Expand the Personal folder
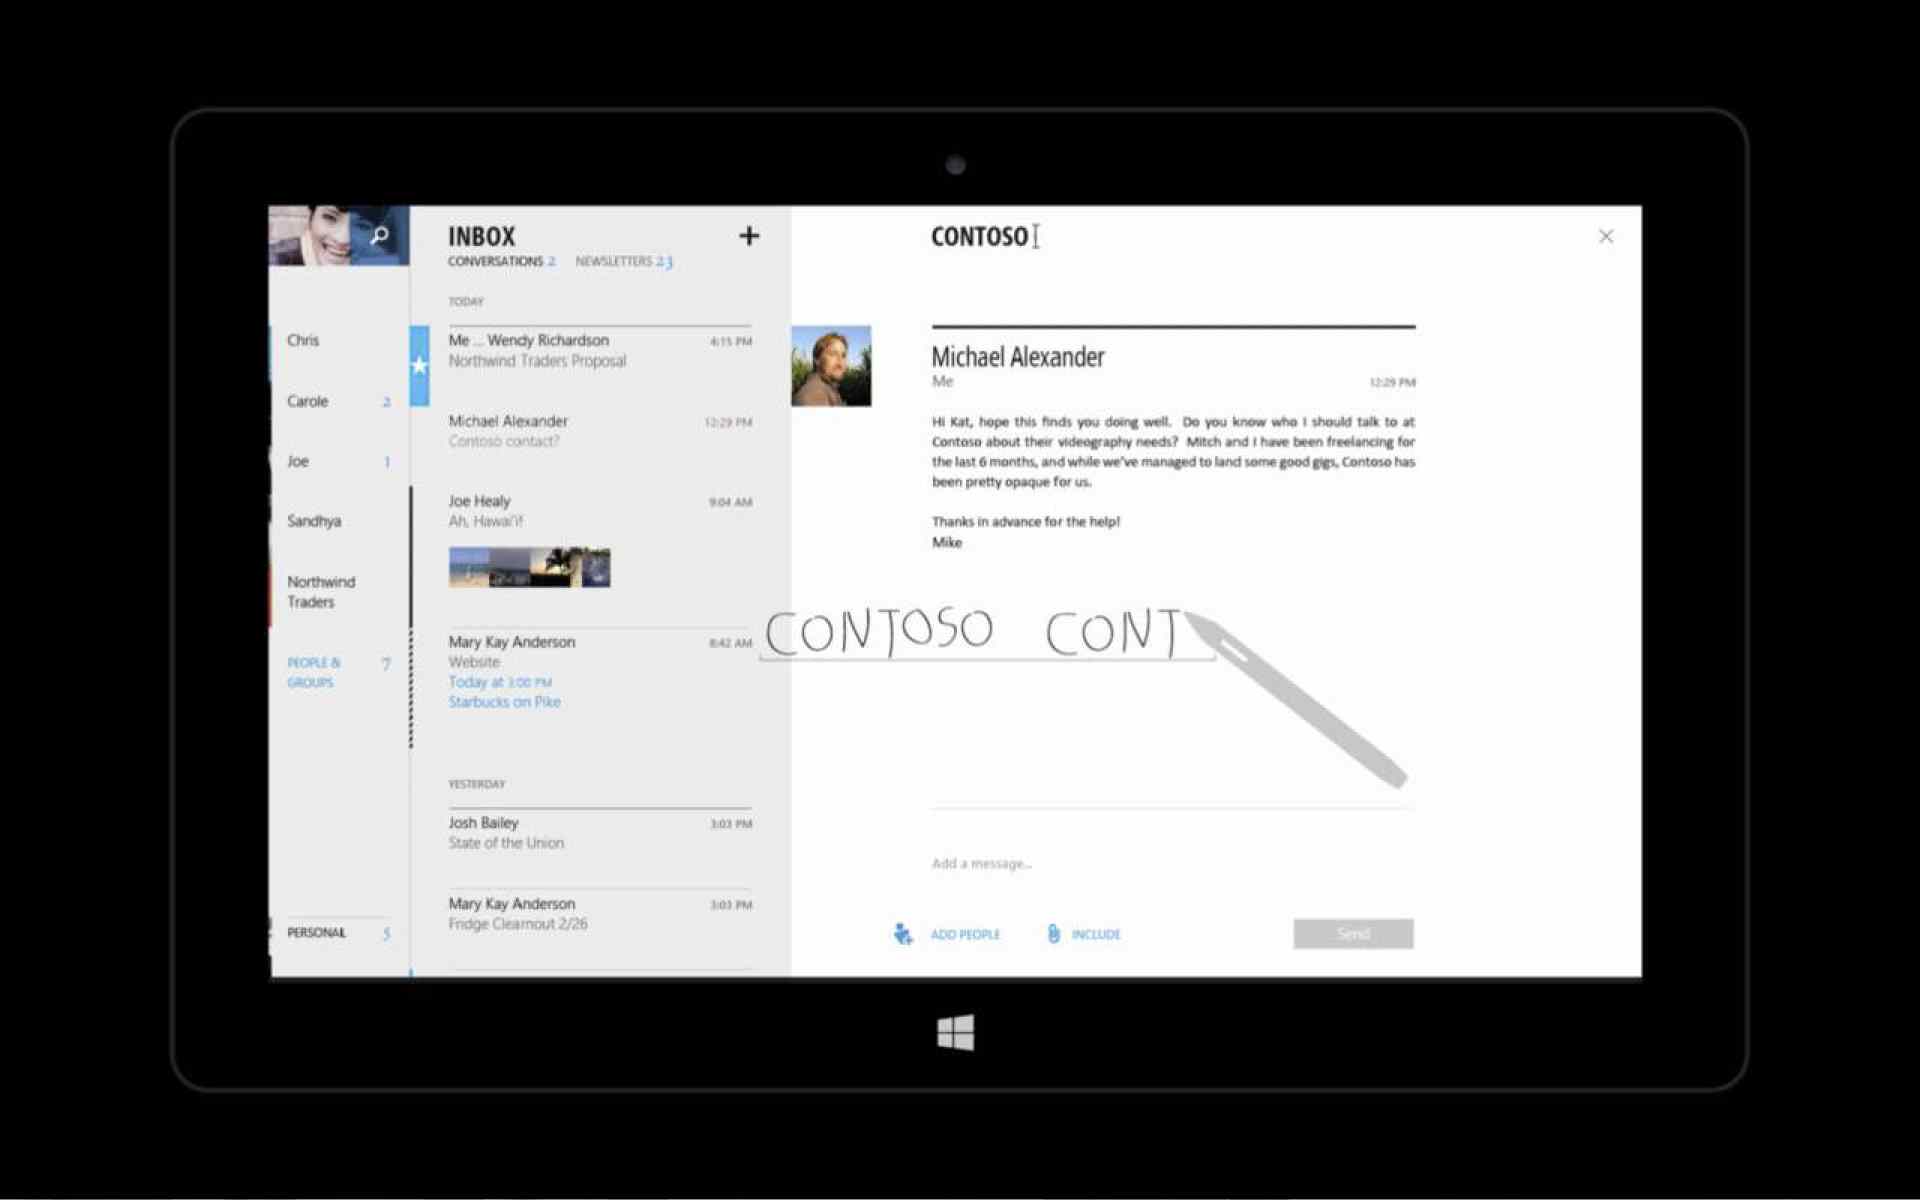The image size is (1920, 1200). [x=315, y=932]
